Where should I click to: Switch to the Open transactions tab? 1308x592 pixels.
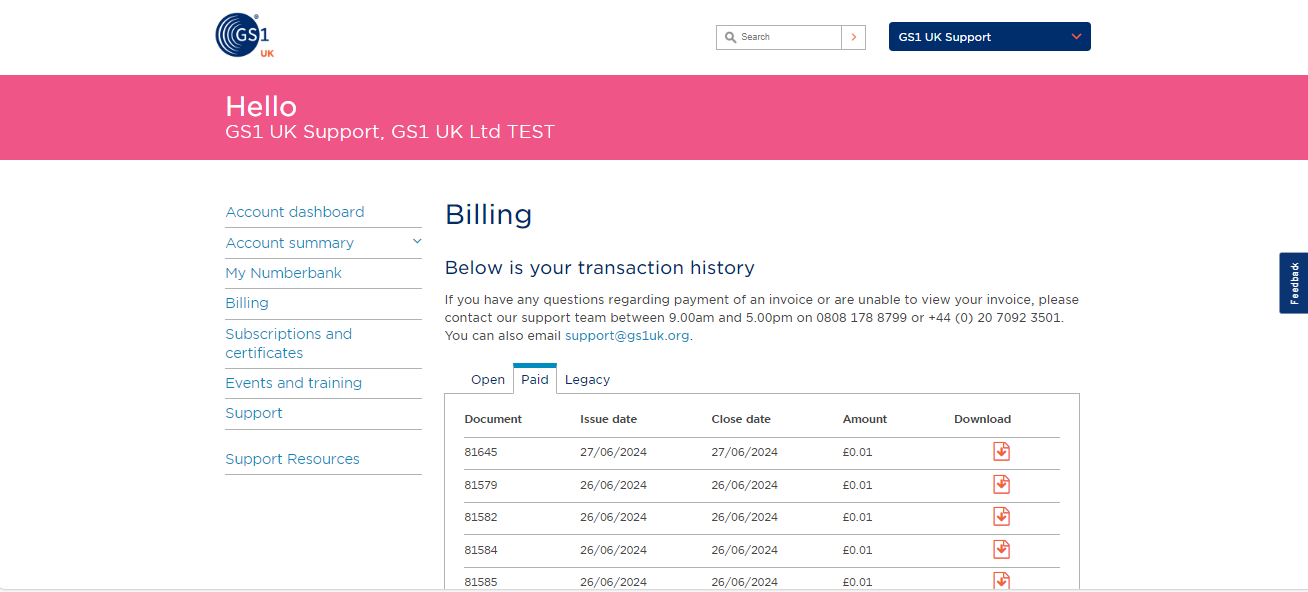pyautogui.click(x=488, y=379)
